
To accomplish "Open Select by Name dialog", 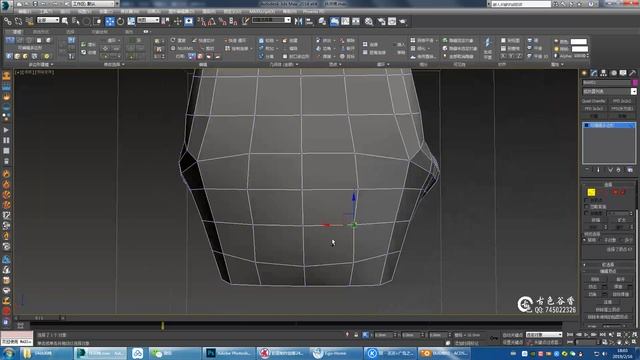I will point(76,21).
